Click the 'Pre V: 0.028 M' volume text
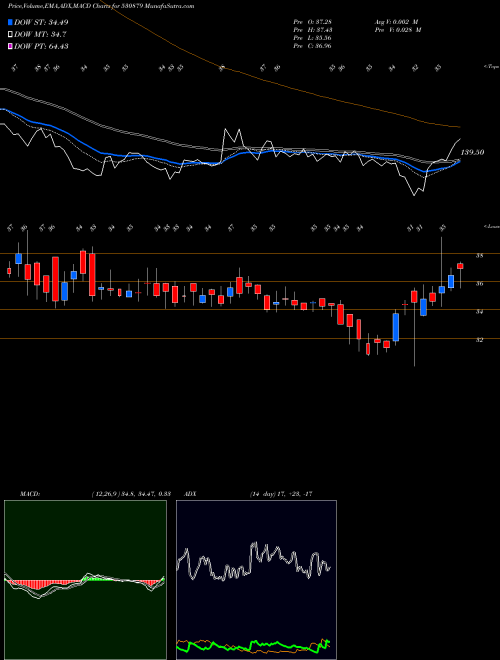The width and height of the screenshot is (500, 660). coord(398,30)
